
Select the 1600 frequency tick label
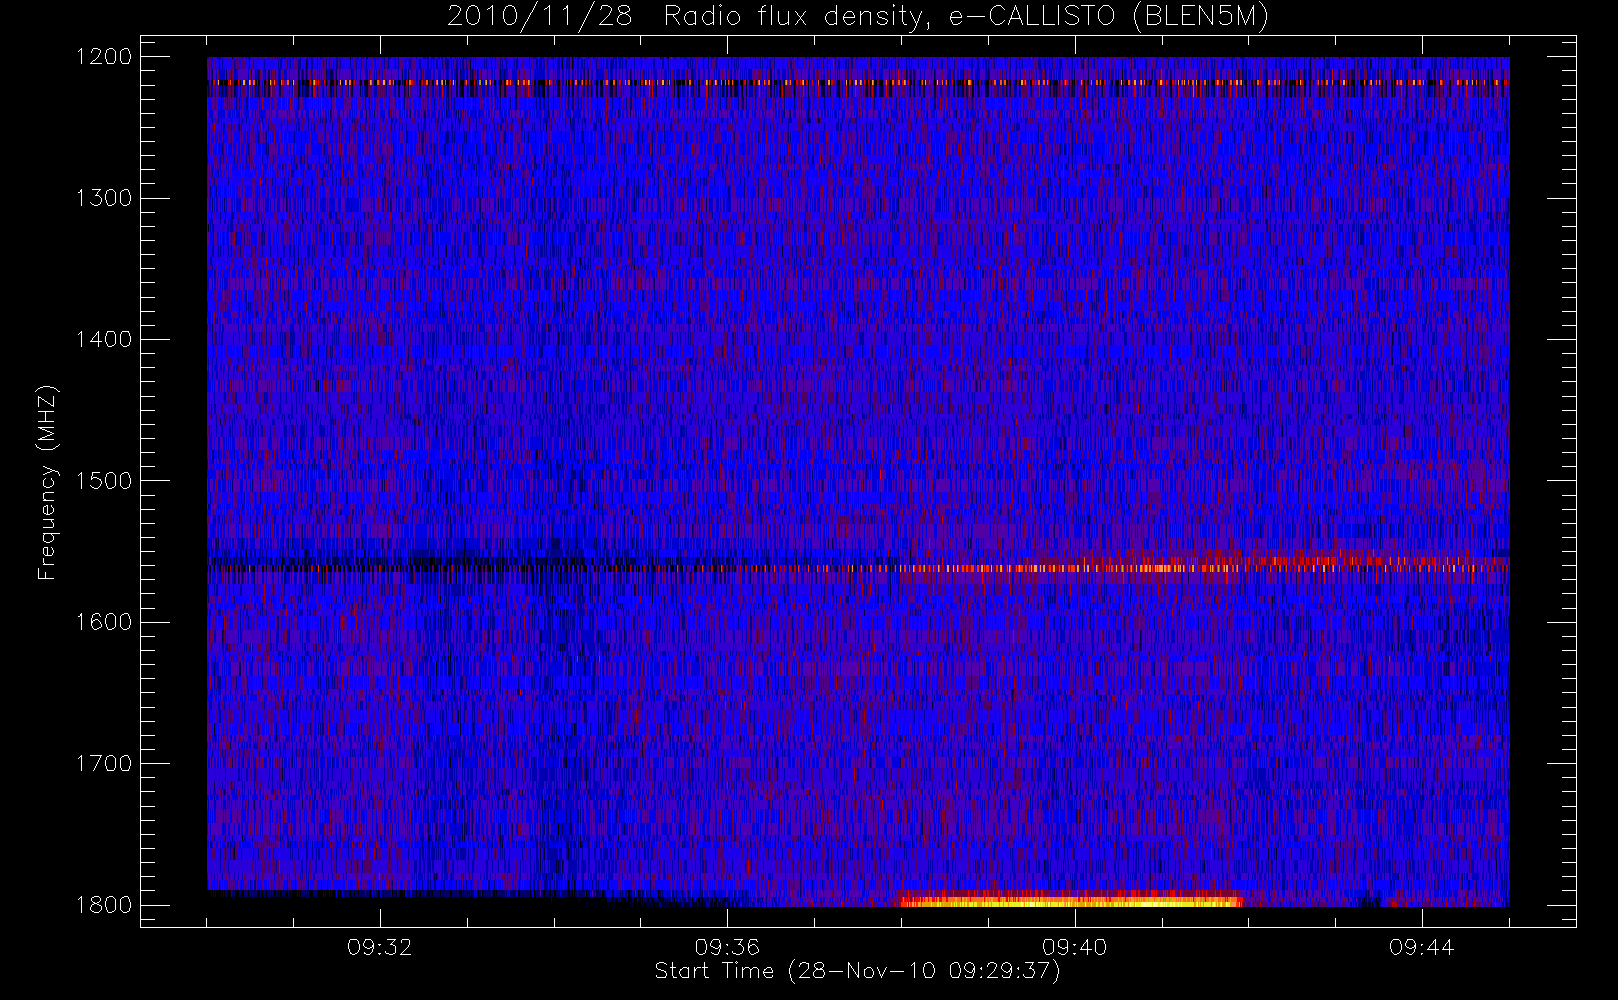(x=104, y=622)
